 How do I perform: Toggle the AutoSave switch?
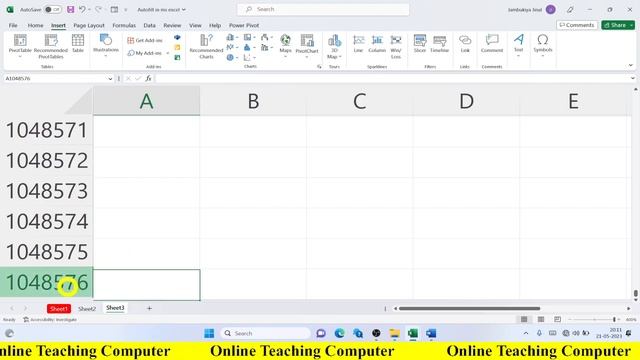tap(53, 9)
